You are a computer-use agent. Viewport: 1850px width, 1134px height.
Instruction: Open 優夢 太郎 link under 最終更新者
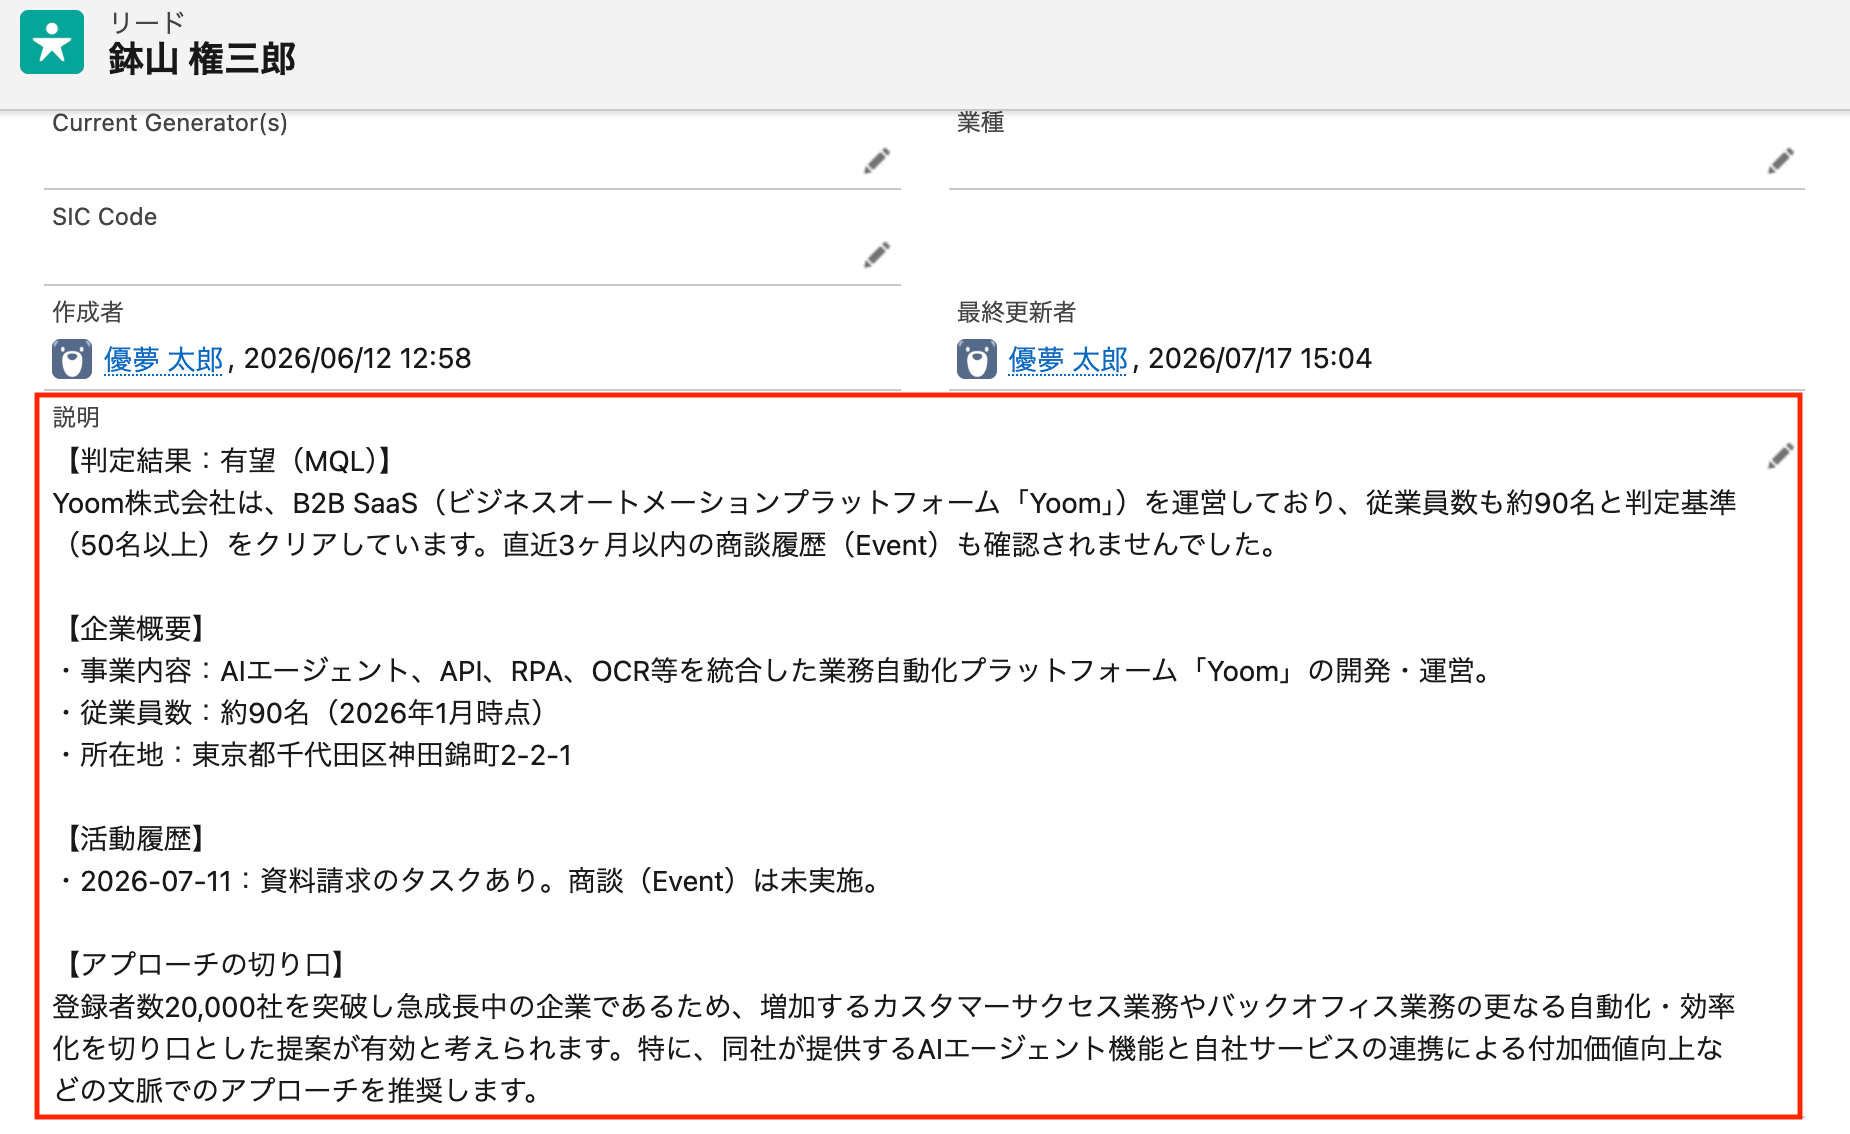(x=1068, y=359)
